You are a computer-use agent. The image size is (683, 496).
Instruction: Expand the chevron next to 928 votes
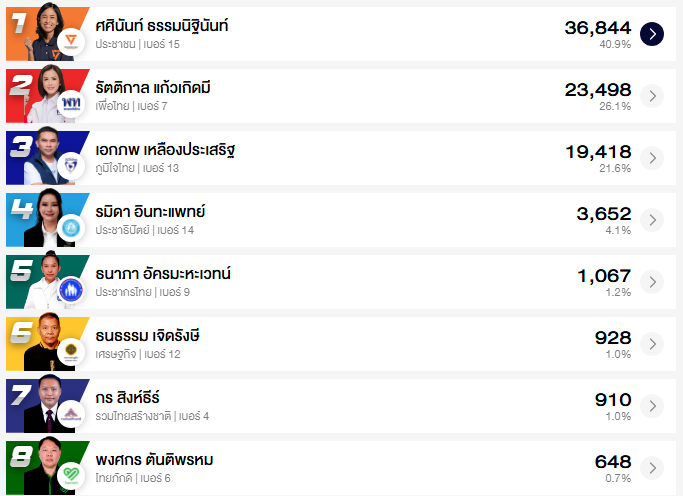point(652,344)
